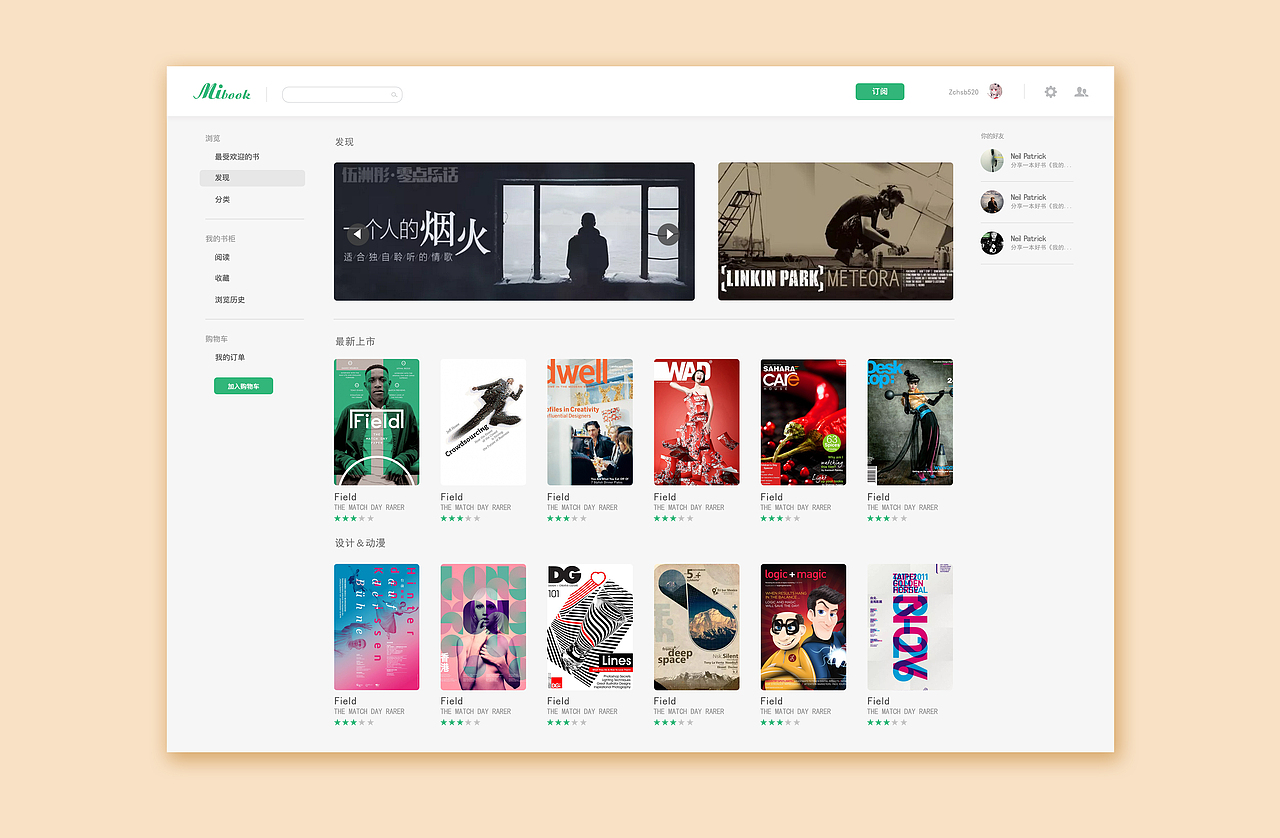Screen dimensions: 1280x838
Task: Click the second Neil Patrick friend avatar
Action: pos(992,202)
